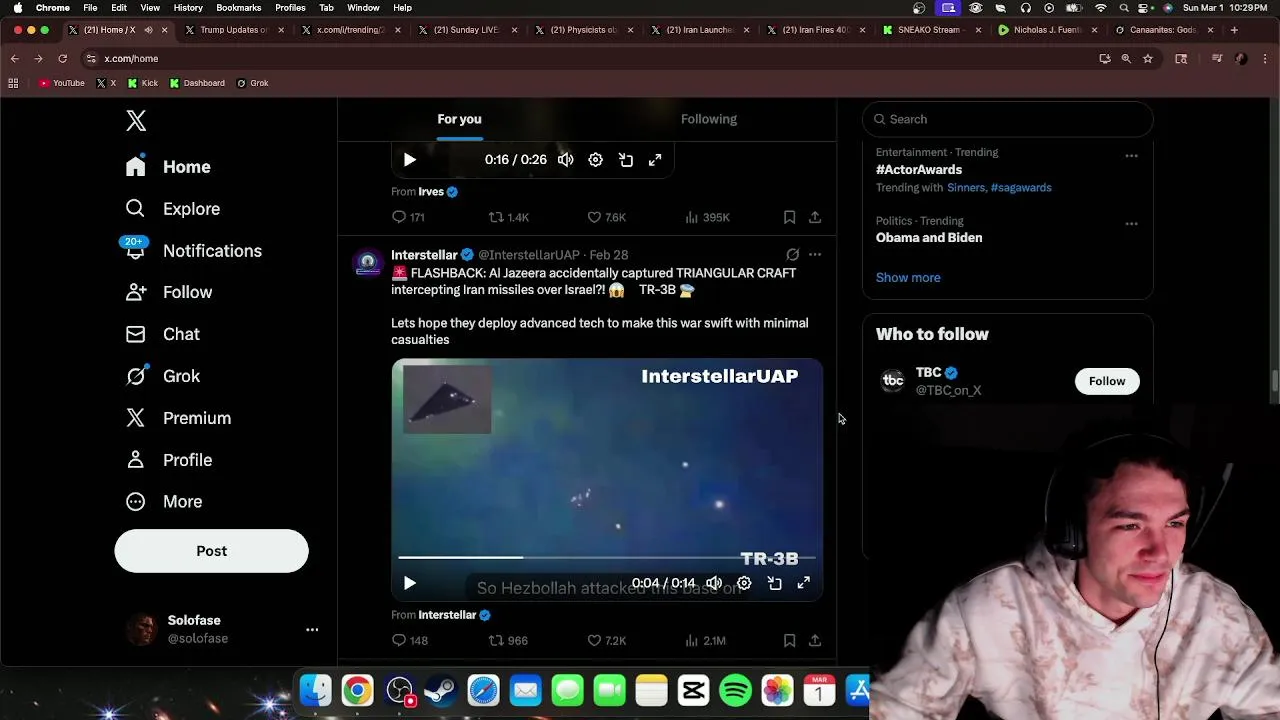Image resolution: width=1280 pixels, height=720 pixels.
Task: Reload the page in Chrome
Action: tap(62, 59)
